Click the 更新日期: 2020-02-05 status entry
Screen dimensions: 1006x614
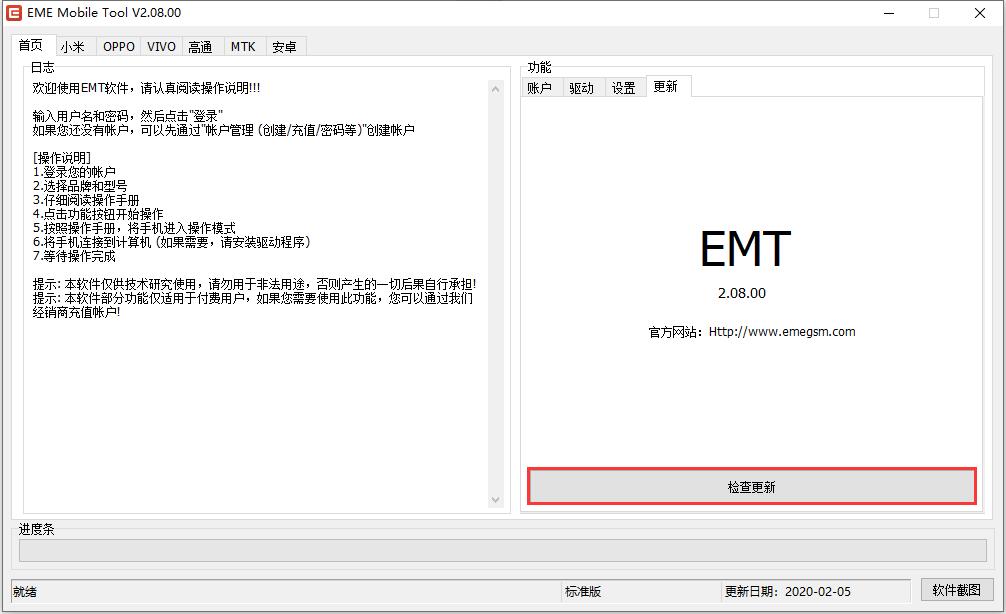(x=788, y=592)
